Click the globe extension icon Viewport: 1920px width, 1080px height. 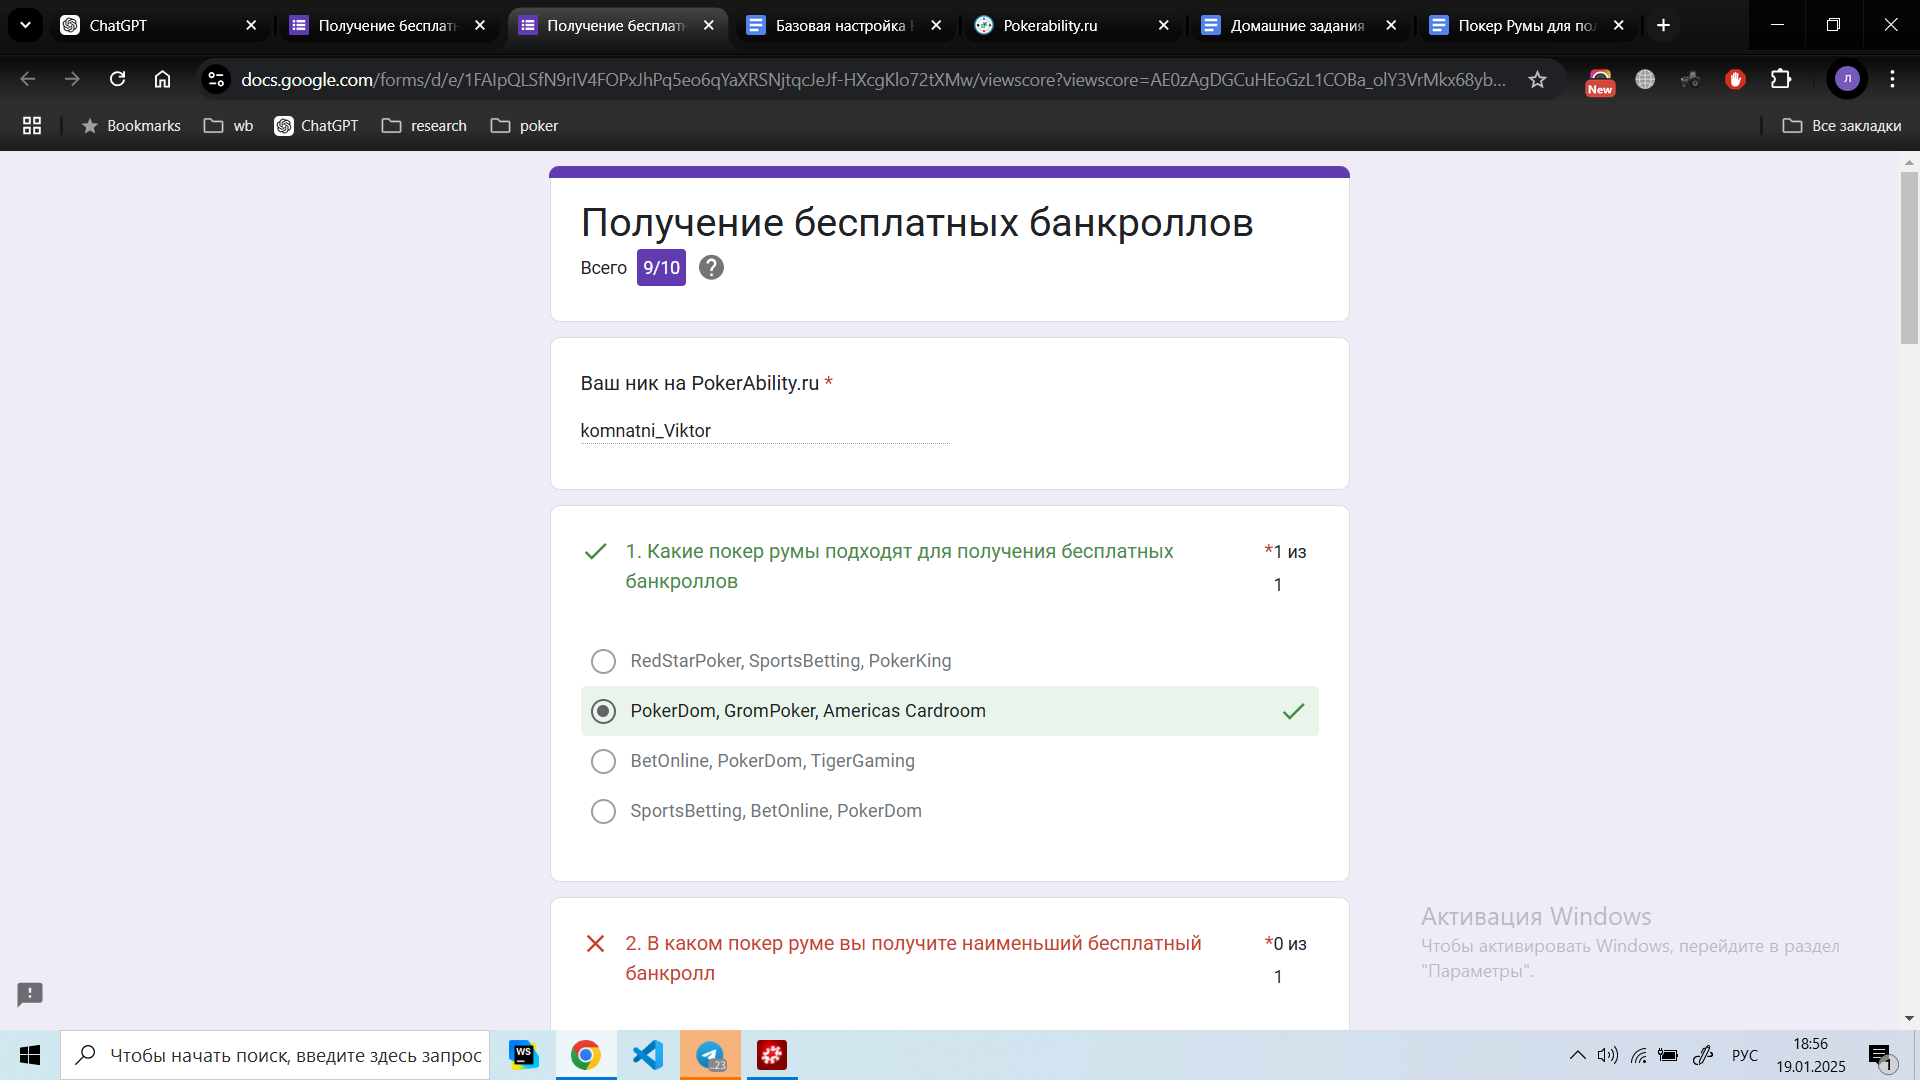1645,79
